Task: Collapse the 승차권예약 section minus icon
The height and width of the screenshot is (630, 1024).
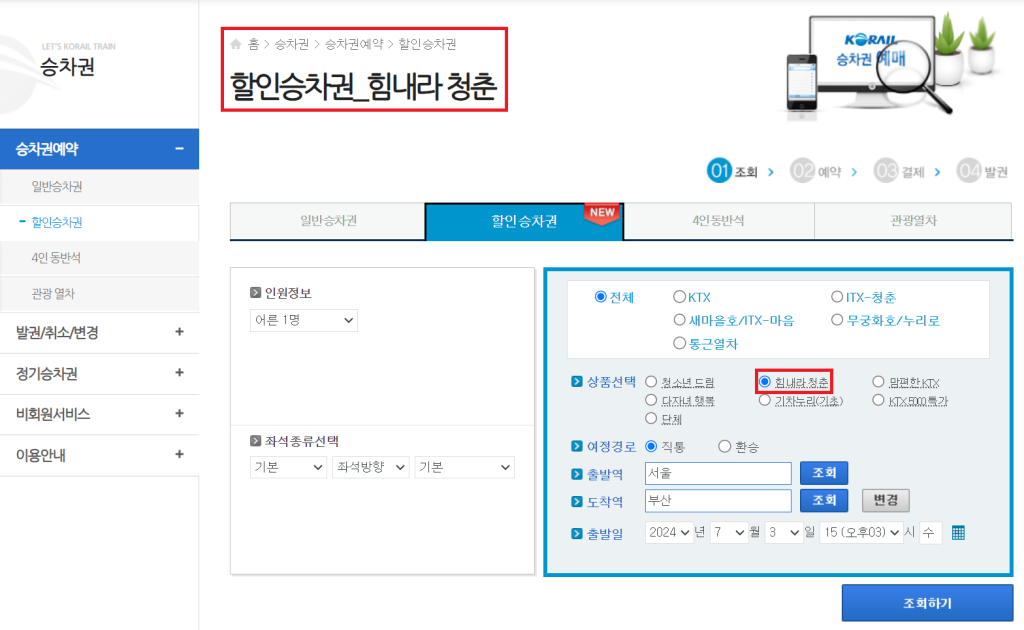Action: (x=179, y=149)
